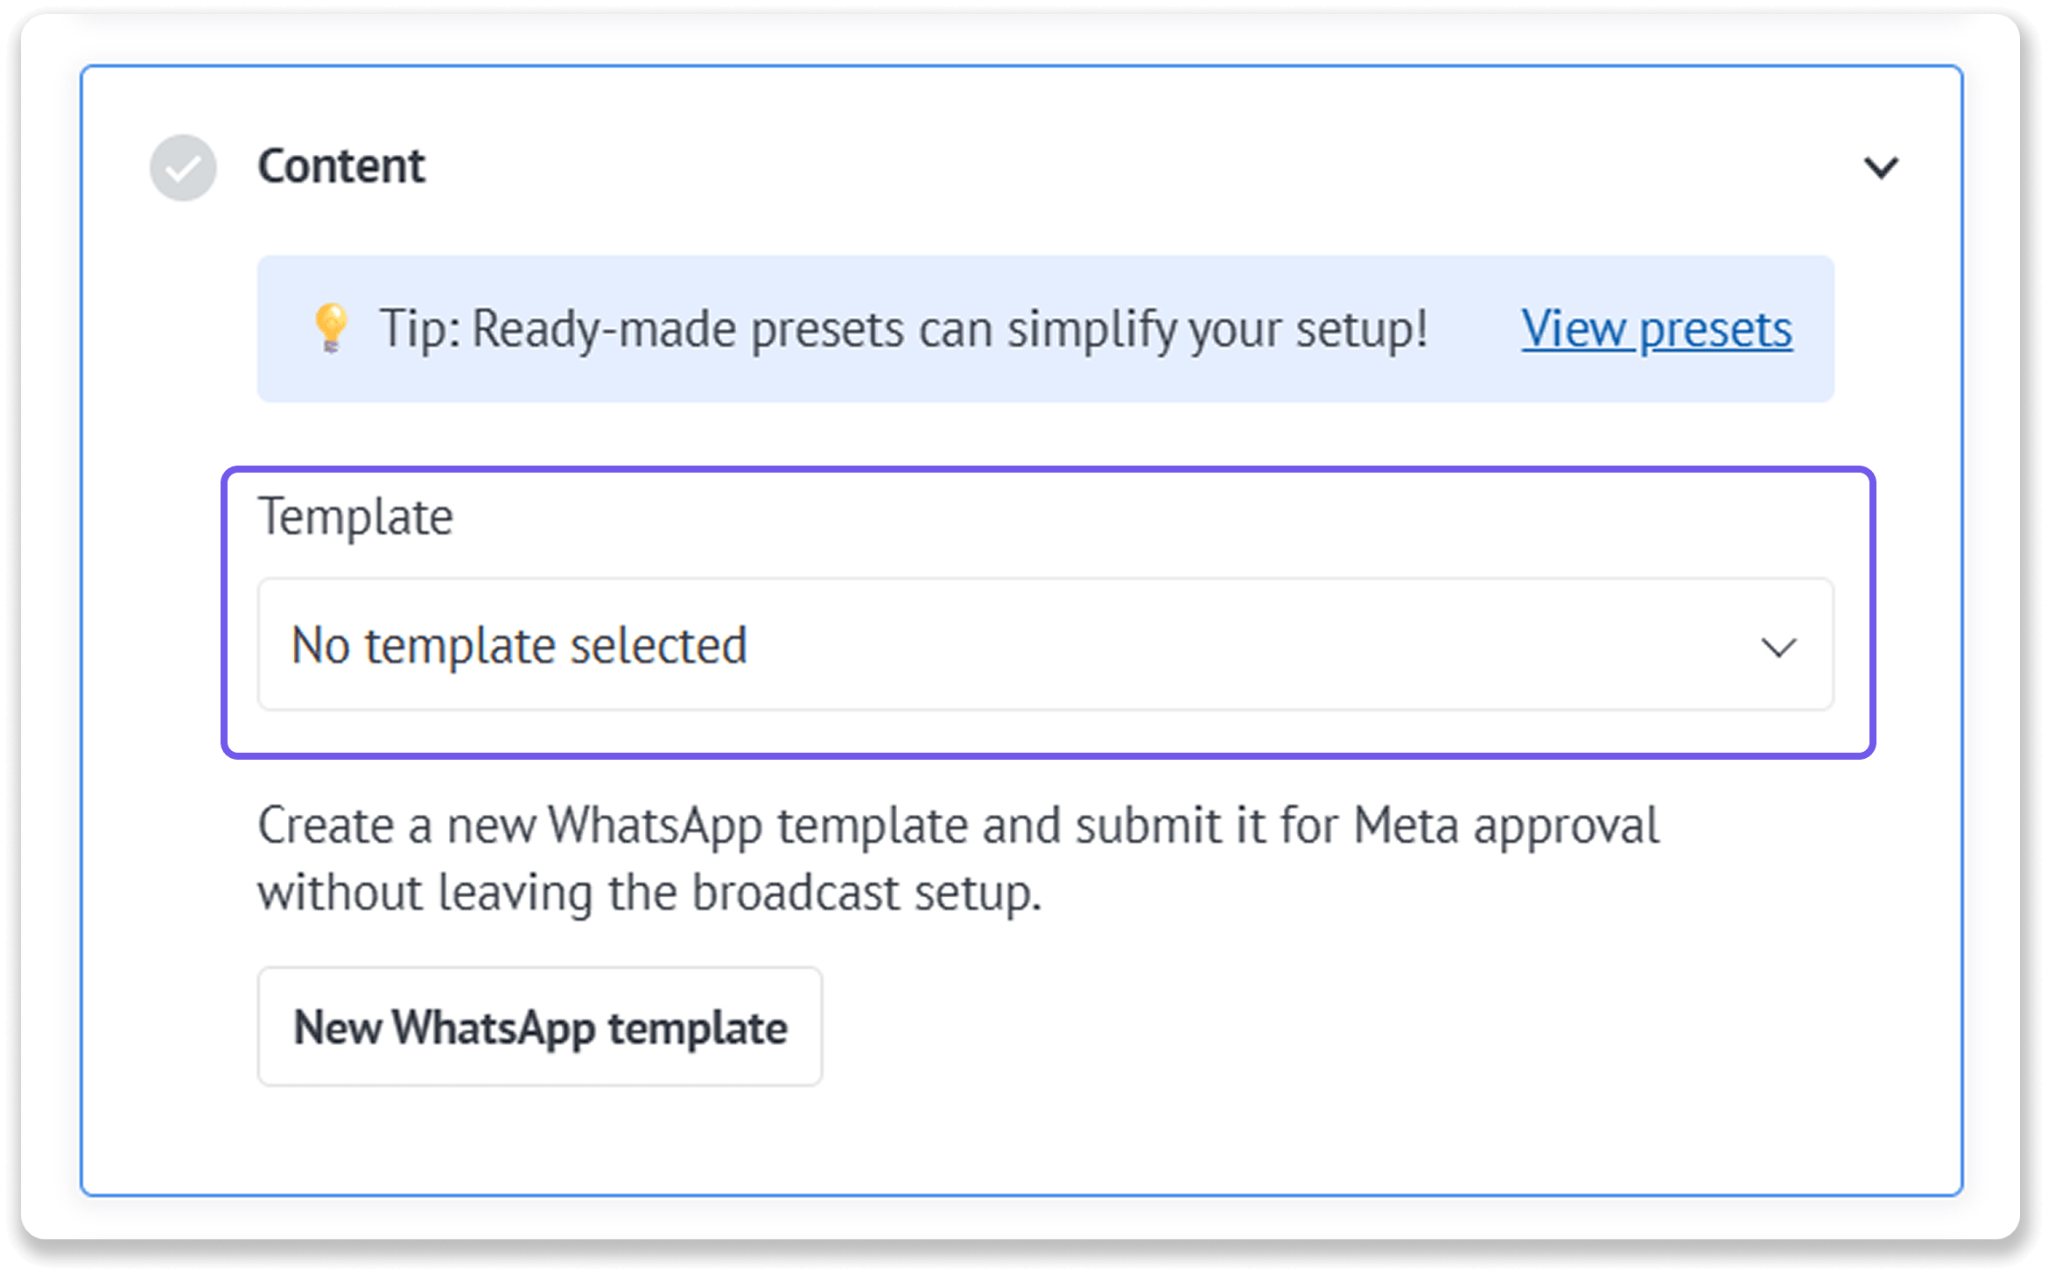
Task: Open the View presets link
Action: click(1656, 329)
